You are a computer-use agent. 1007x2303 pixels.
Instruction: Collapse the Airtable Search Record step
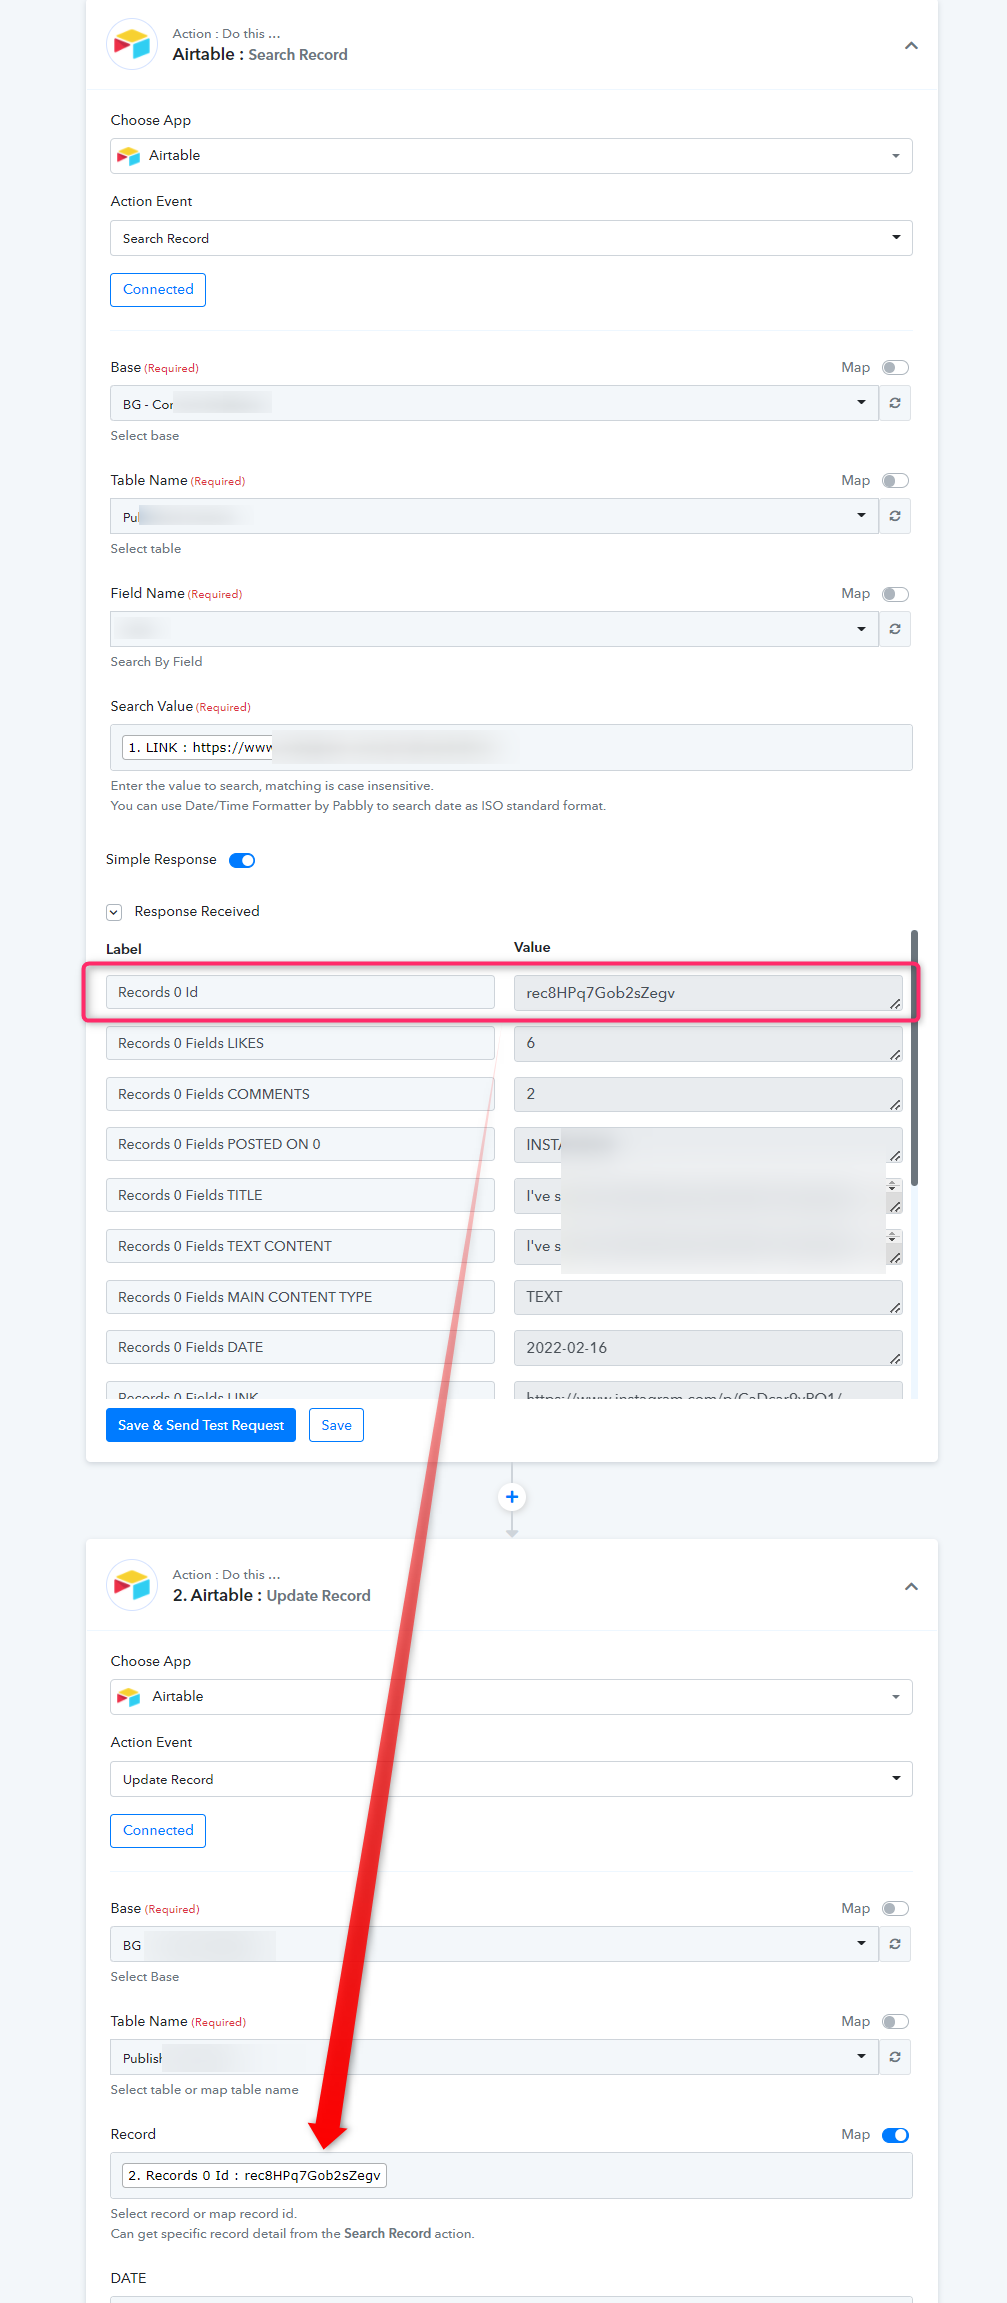911,46
